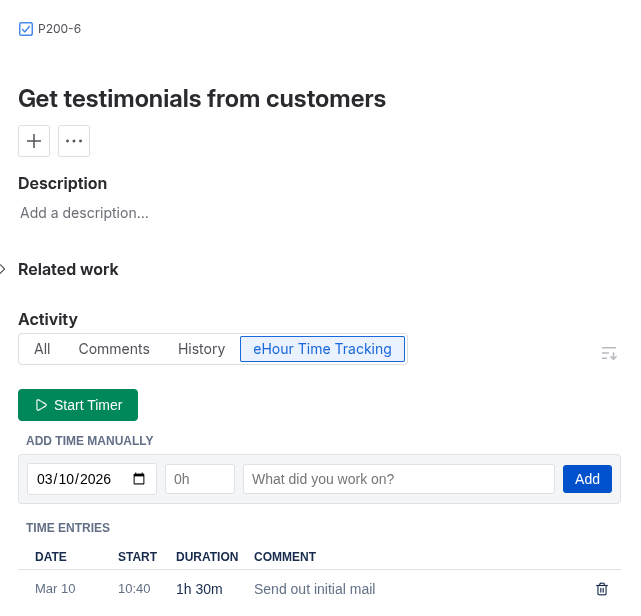Expand the Related work section chevron

[x=3, y=269]
